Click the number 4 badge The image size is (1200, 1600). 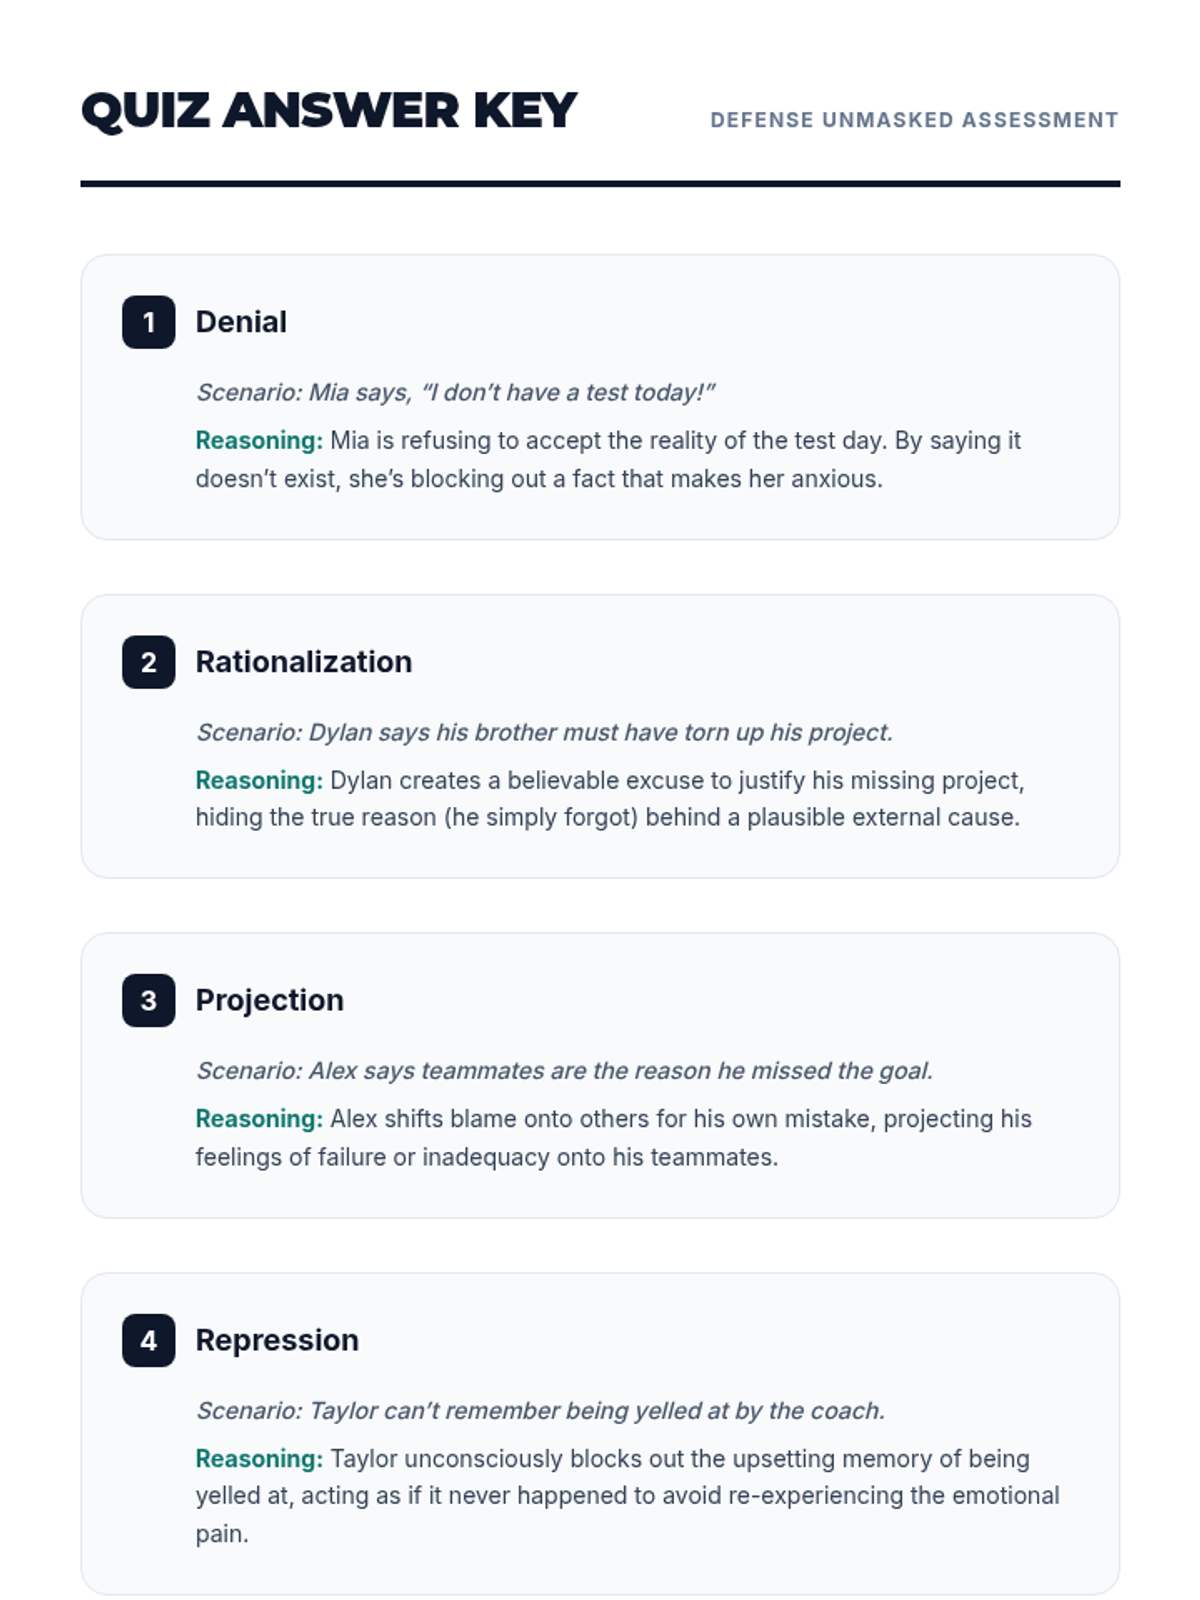click(x=148, y=1340)
